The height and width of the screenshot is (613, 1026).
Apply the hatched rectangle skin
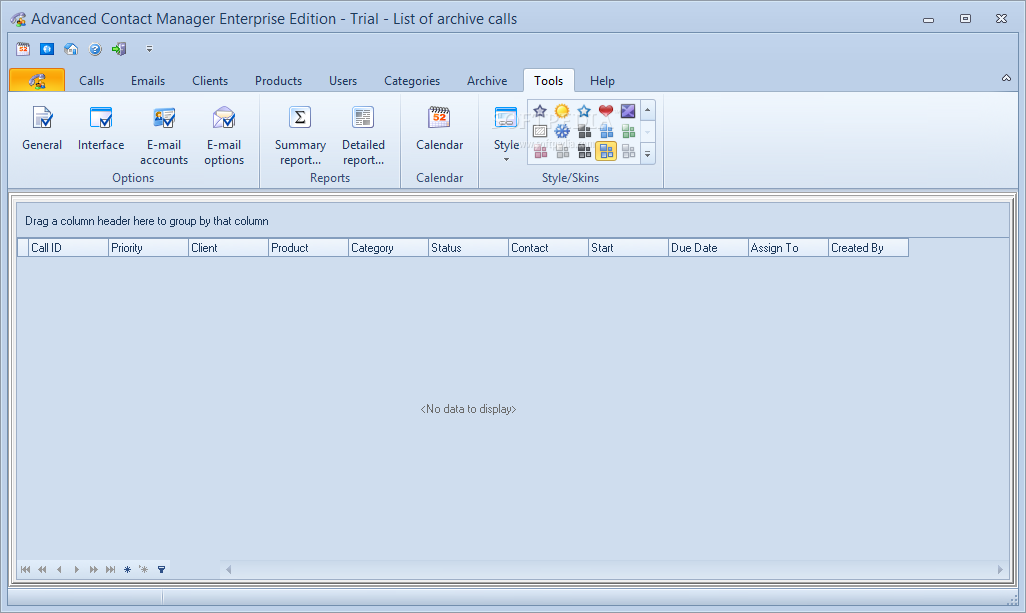tap(540, 131)
